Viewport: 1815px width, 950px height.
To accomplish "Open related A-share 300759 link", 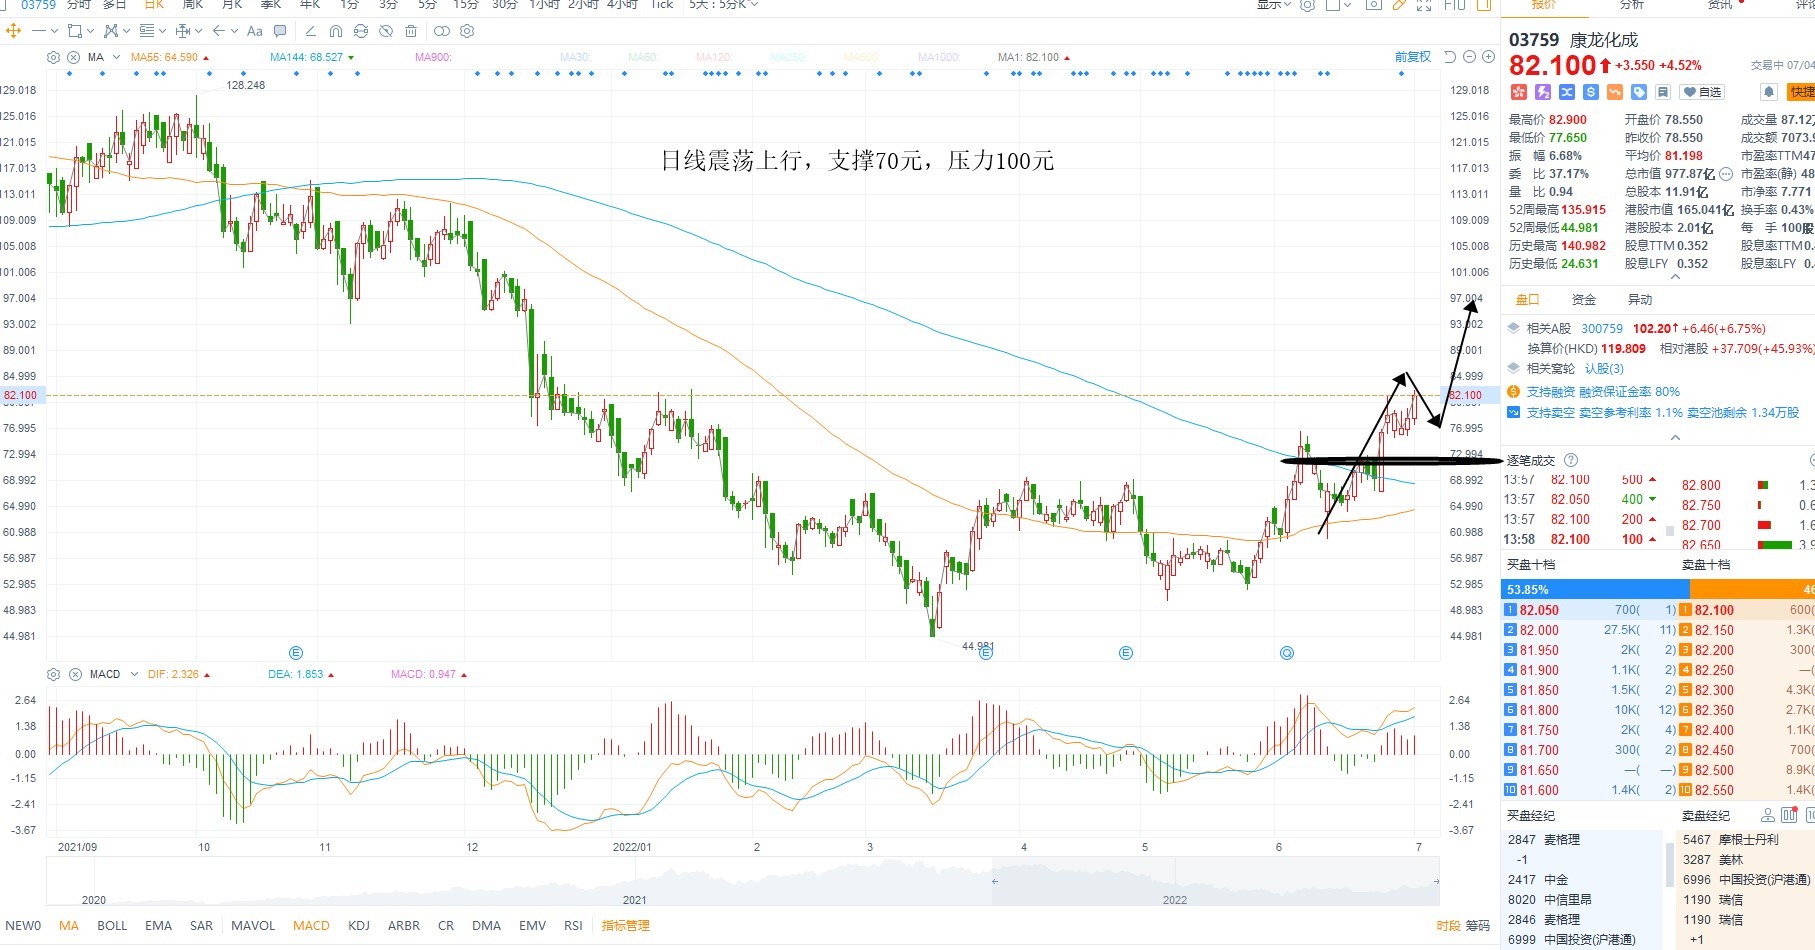I will 1602,328.
